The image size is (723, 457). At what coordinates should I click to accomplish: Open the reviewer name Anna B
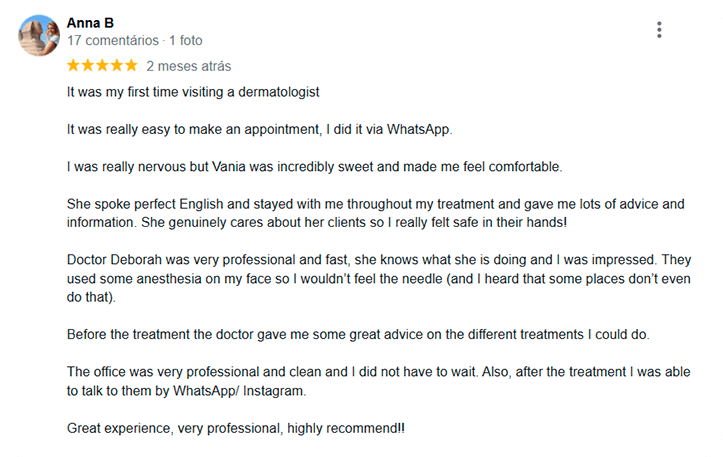tap(90, 23)
